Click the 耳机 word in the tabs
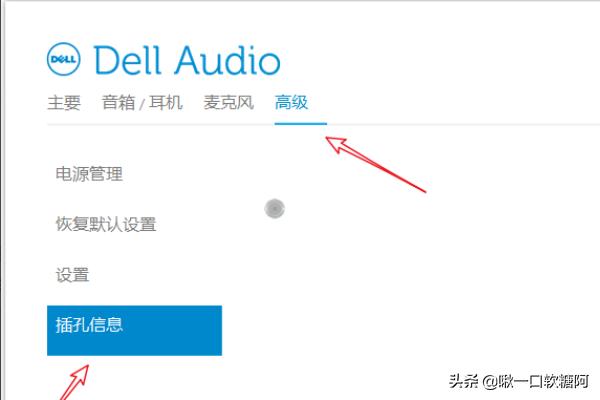The image size is (600, 400). tap(166, 103)
